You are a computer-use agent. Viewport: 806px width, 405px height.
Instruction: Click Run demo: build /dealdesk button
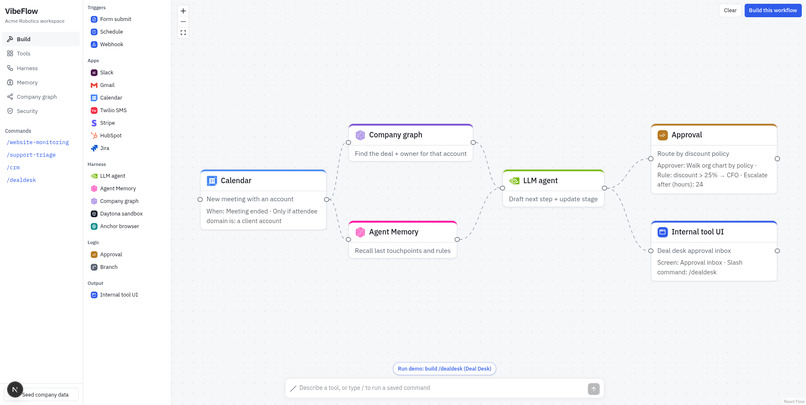pyautogui.click(x=445, y=369)
